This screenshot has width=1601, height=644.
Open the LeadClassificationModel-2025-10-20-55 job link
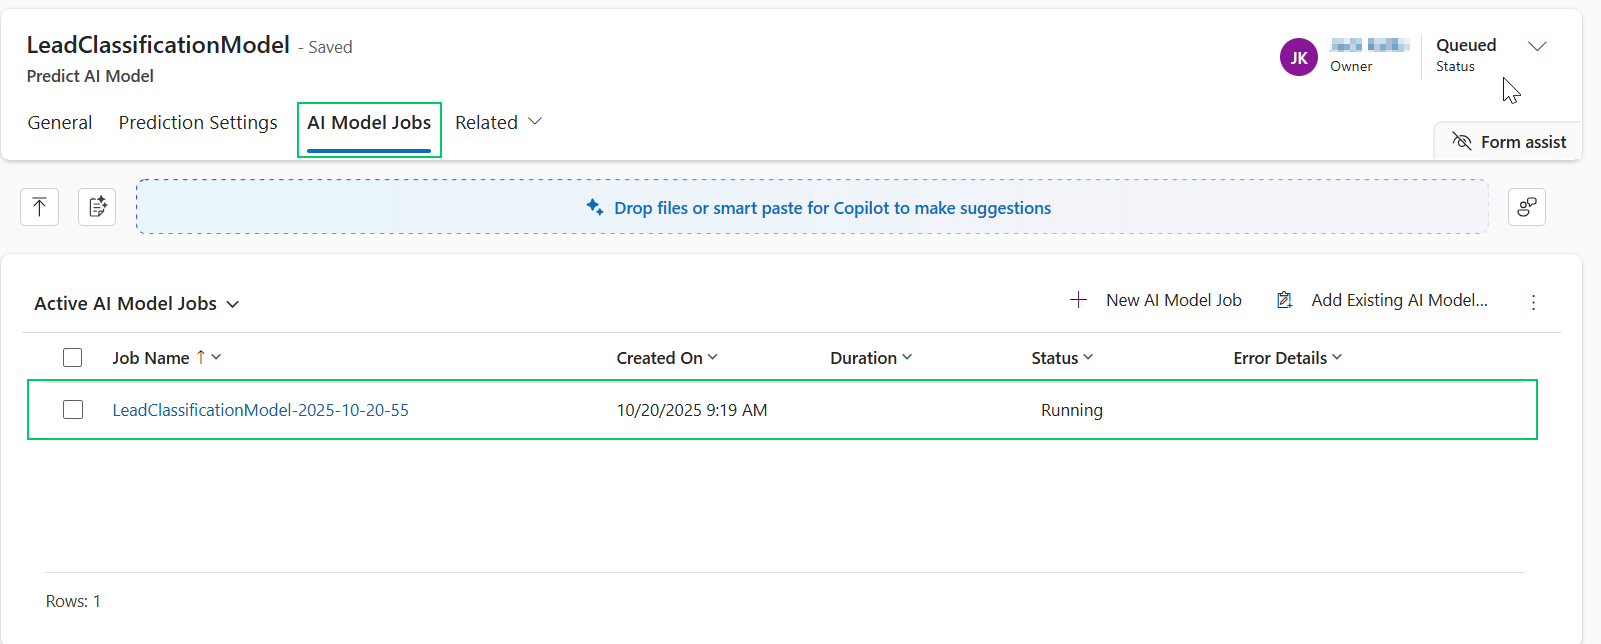point(260,410)
